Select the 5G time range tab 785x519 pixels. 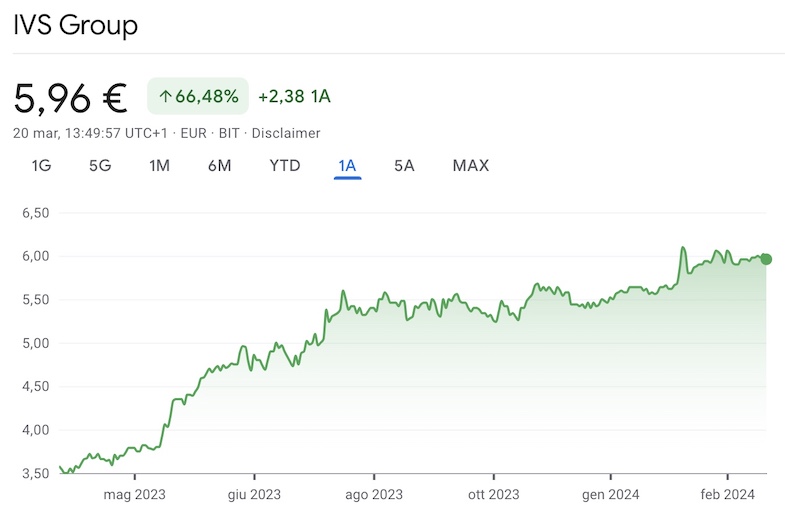point(100,166)
